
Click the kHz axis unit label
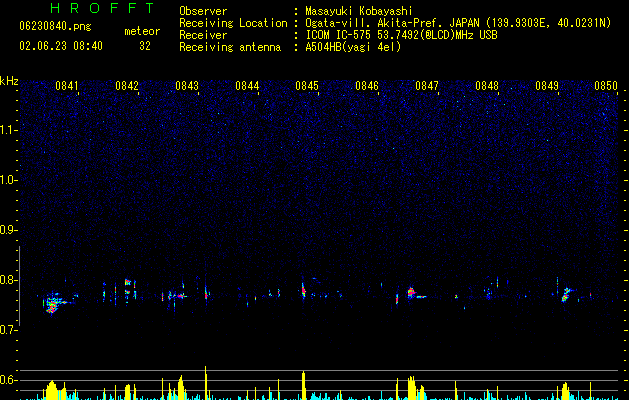(x=9, y=81)
